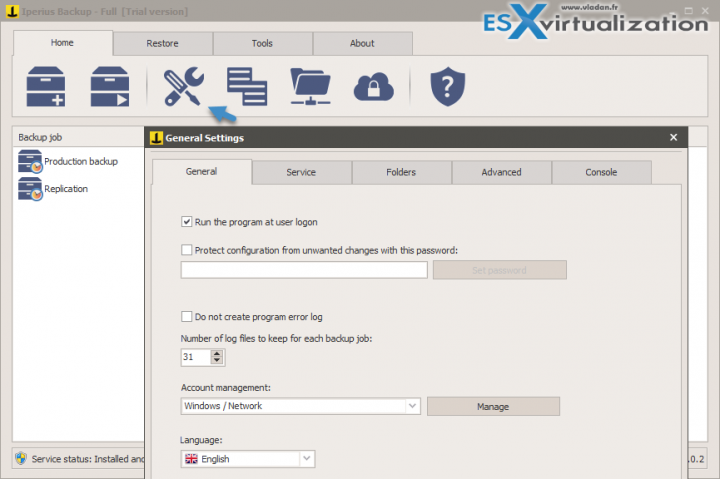This screenshot has height=479, width=720.
Task: Close the General Settings dialog
Action: pos(674,137)
